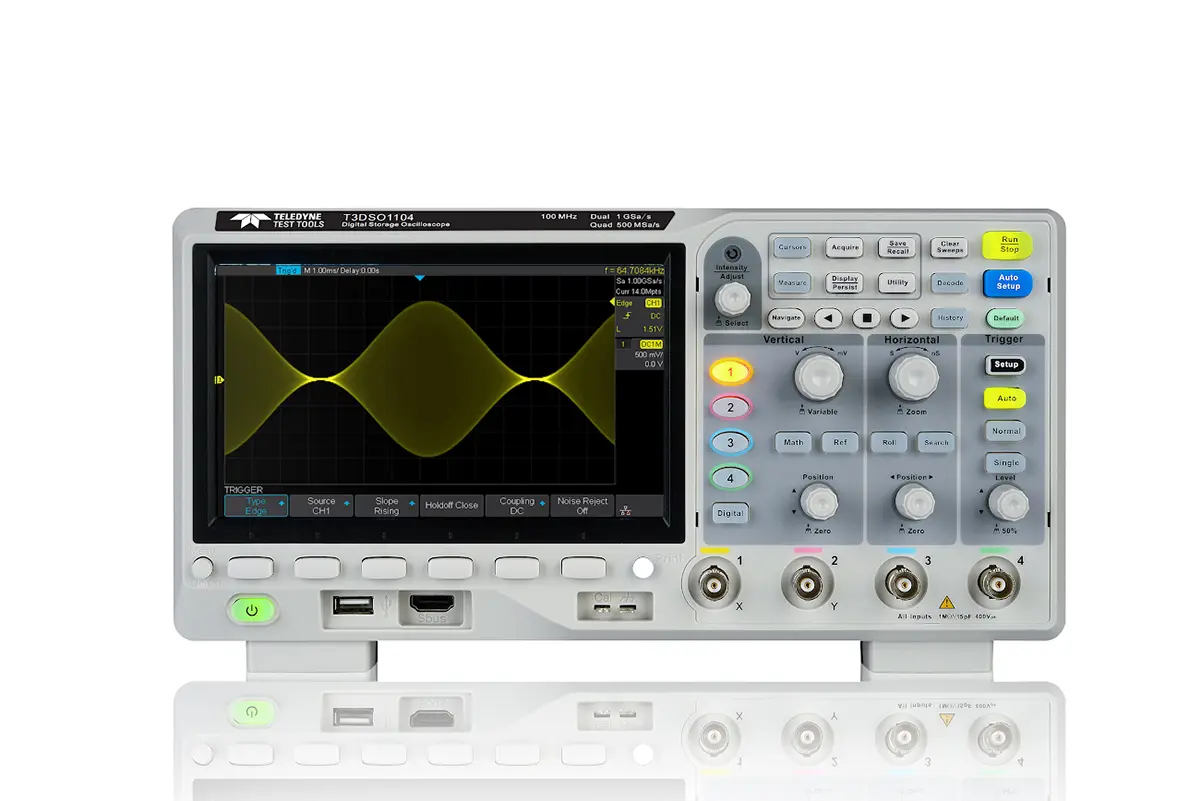This screenshot has width=1201, height=801.
Task: Toggle channel 1 with the yellow button
Action: 730,372
